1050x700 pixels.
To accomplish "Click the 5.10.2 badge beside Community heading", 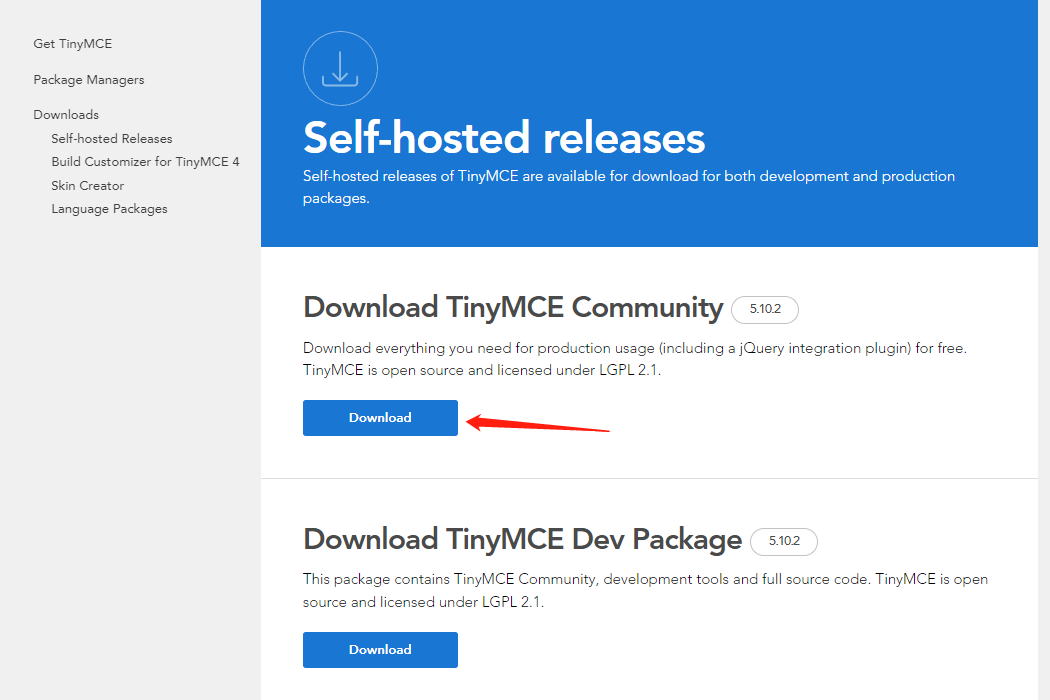I will pyautogui.click(x=765, y=309).
